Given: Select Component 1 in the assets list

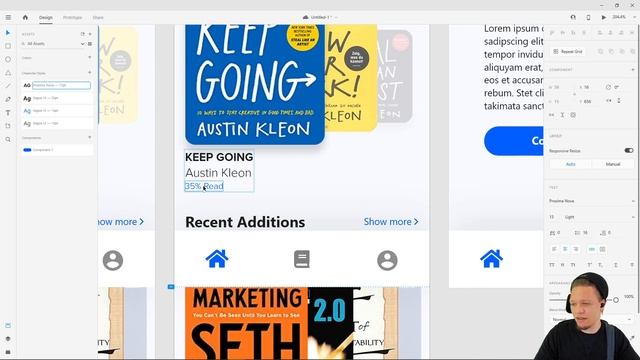Looking at the screenshot, I should (57, 150).
